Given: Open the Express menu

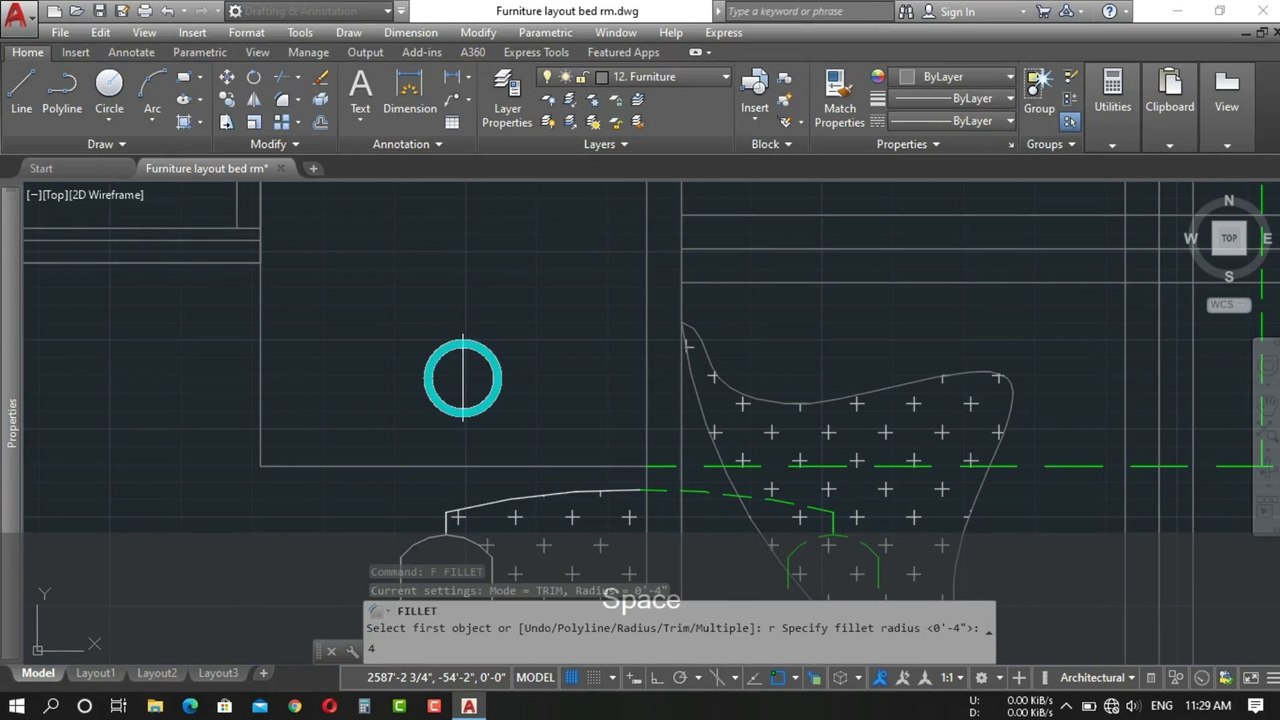Looking at the screenshot, I should pyautogui.click(x=723, y=32).
